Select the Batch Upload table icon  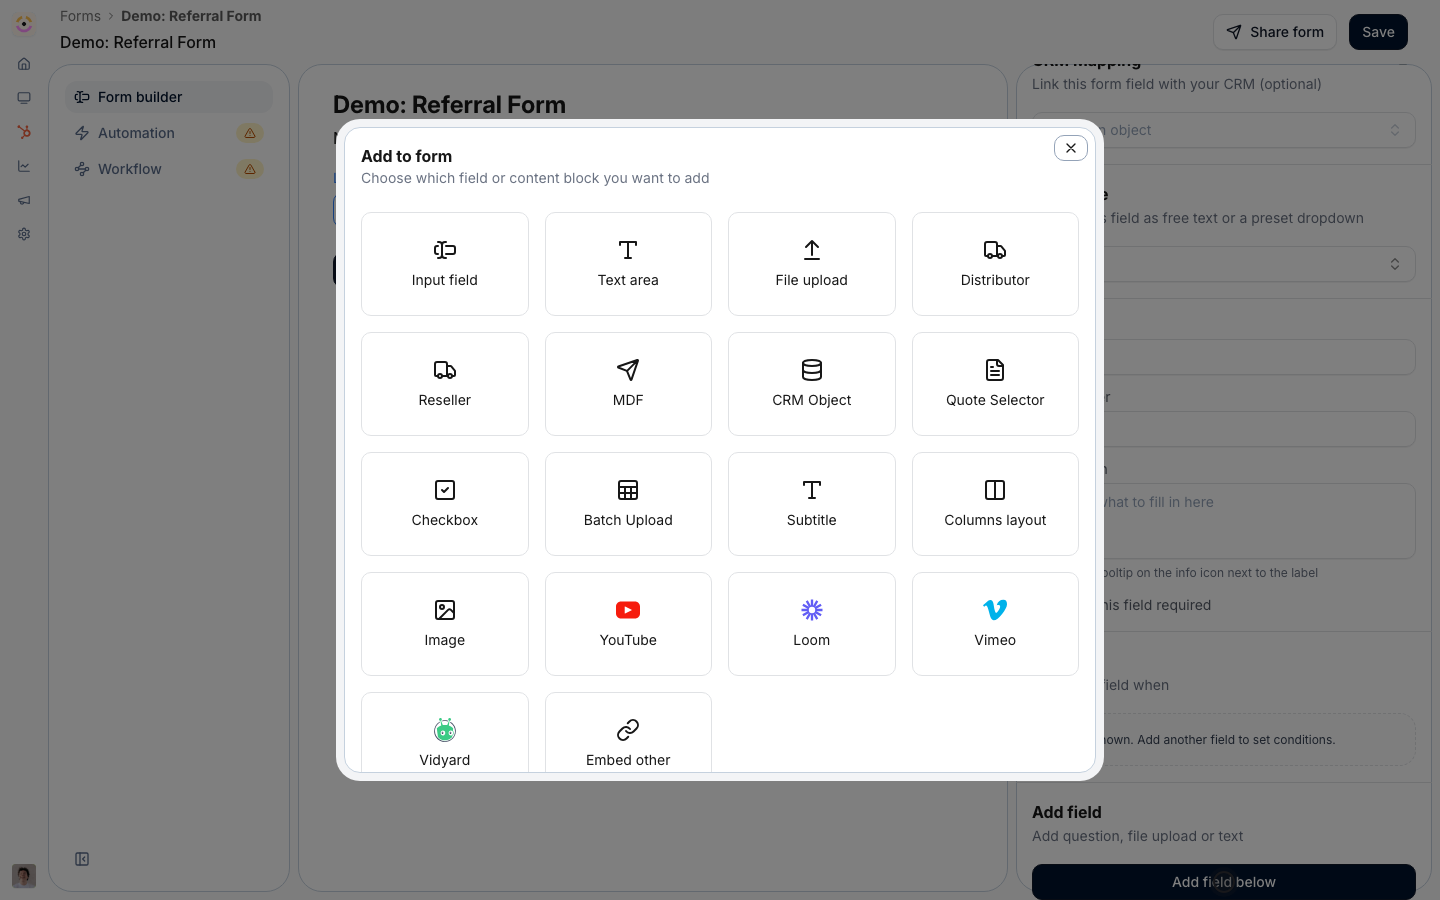click(628, 490)
